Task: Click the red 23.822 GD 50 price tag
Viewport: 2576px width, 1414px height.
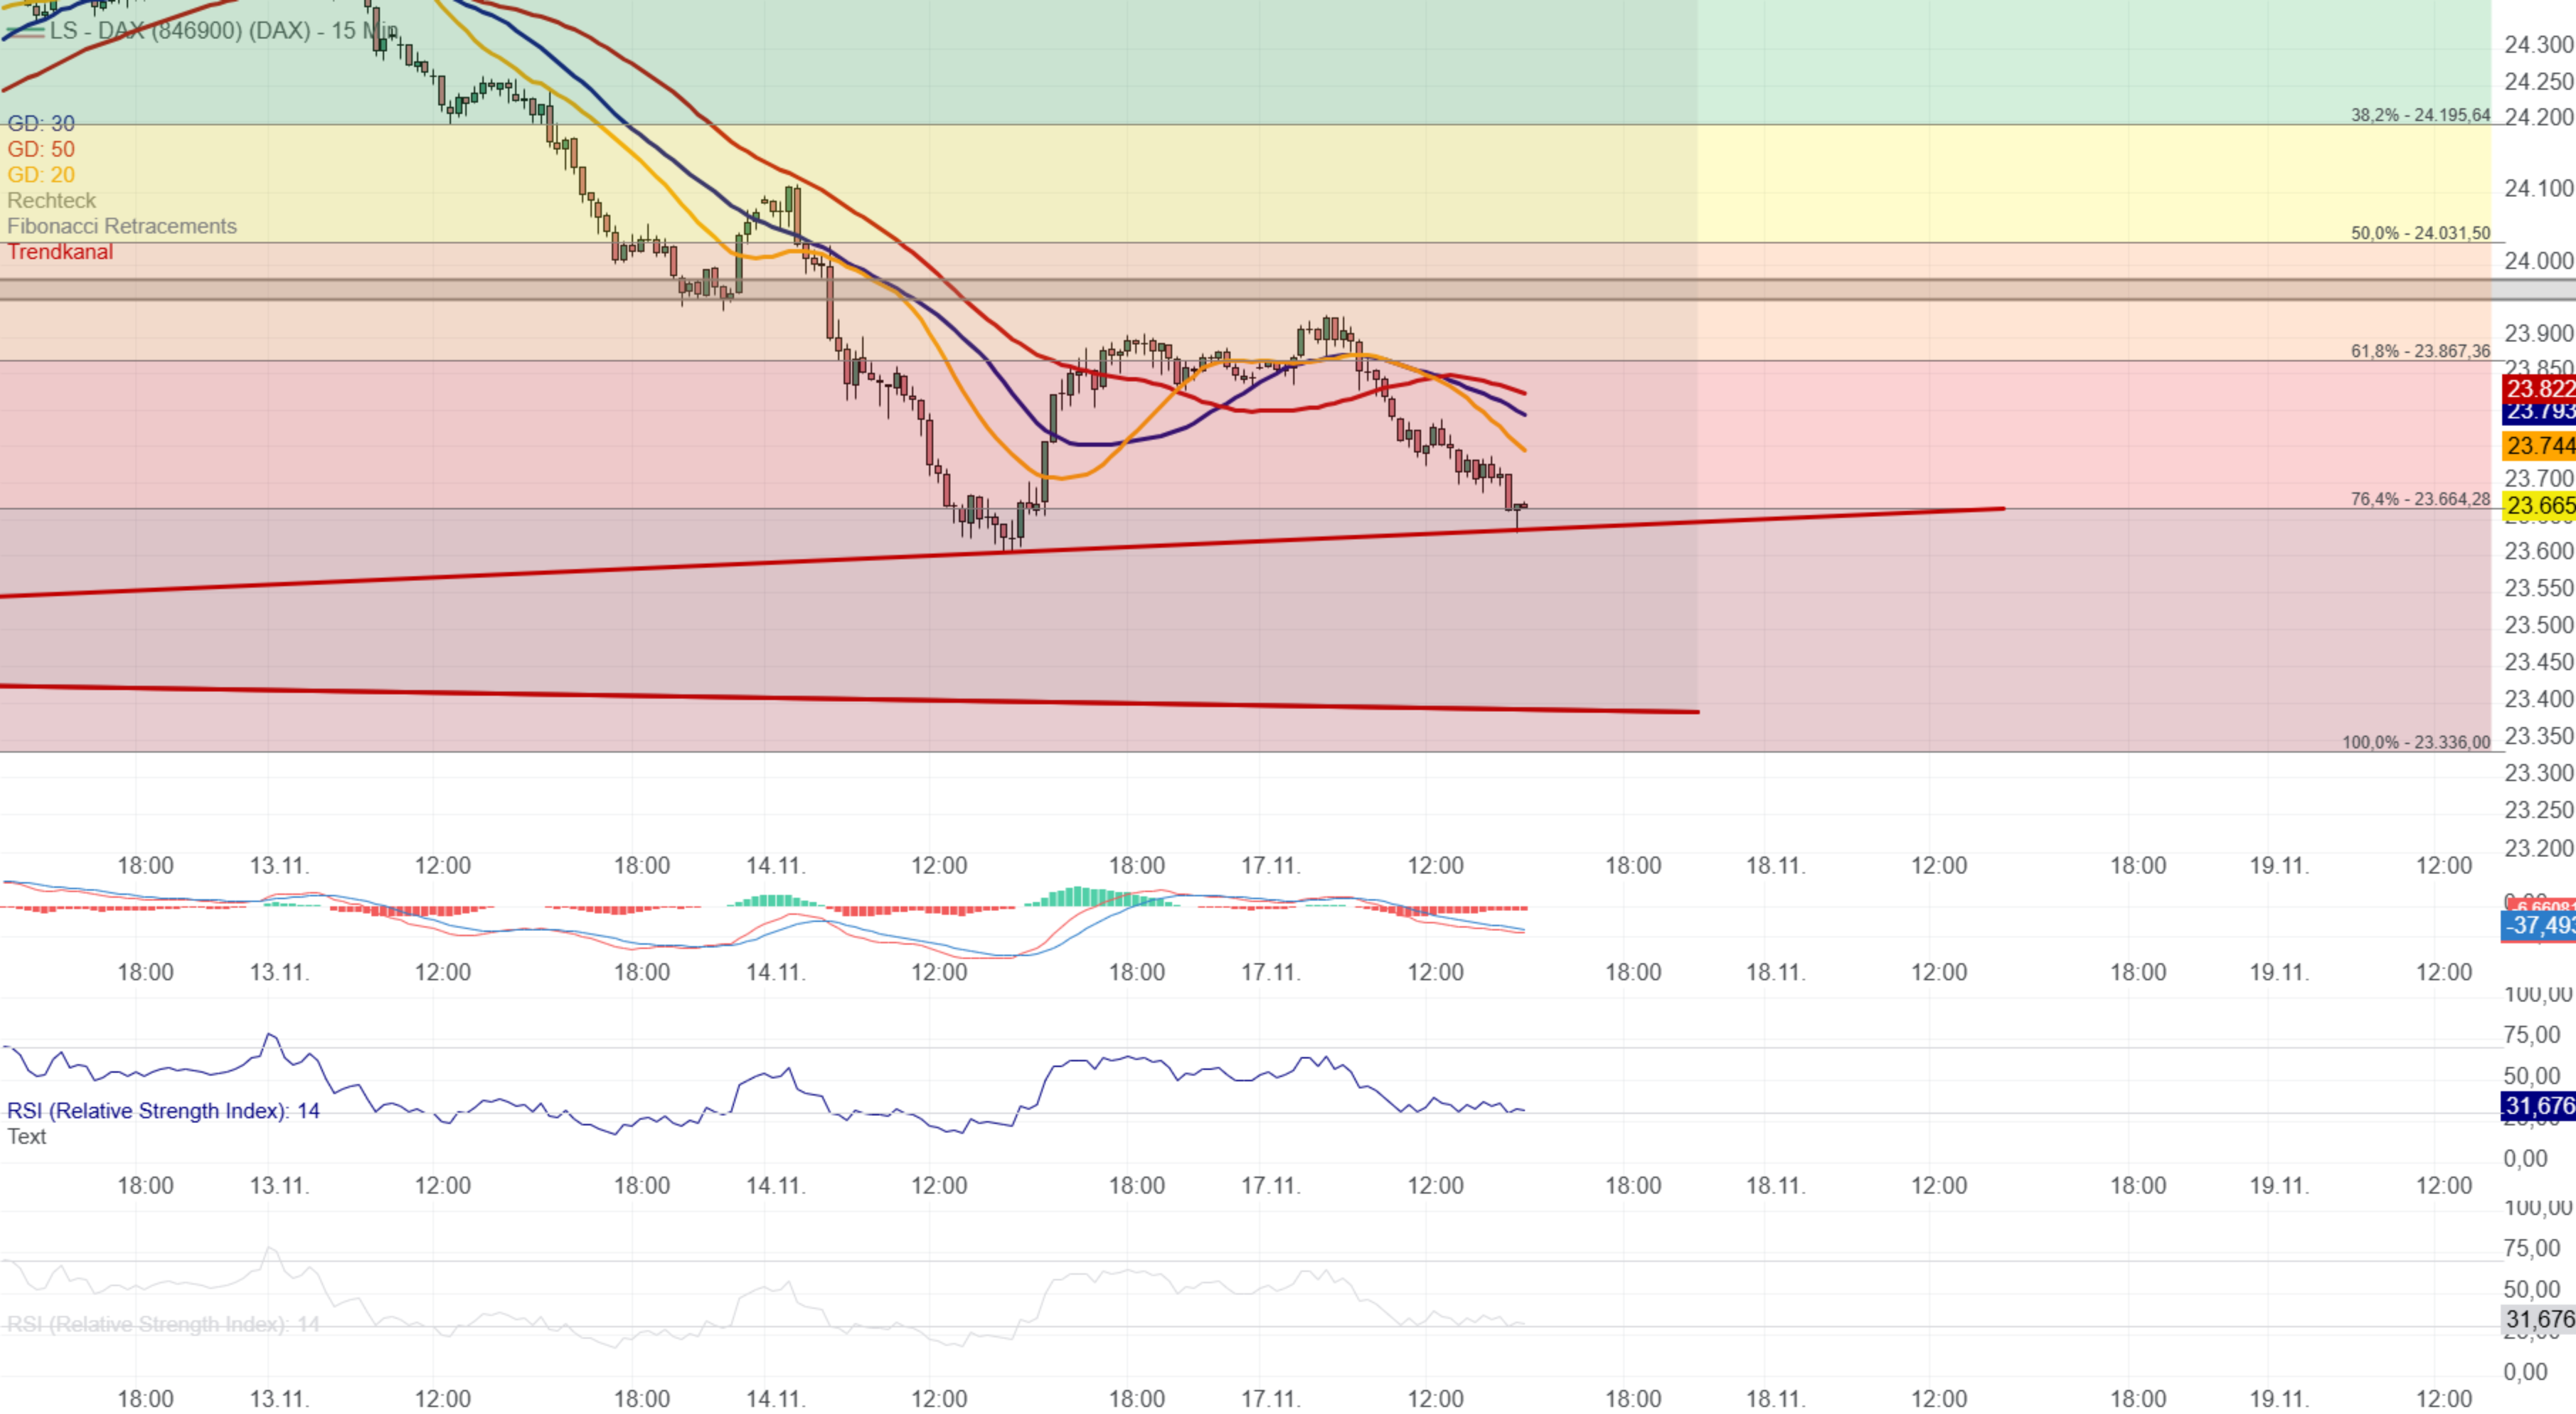Action: tap(2538, 388)
